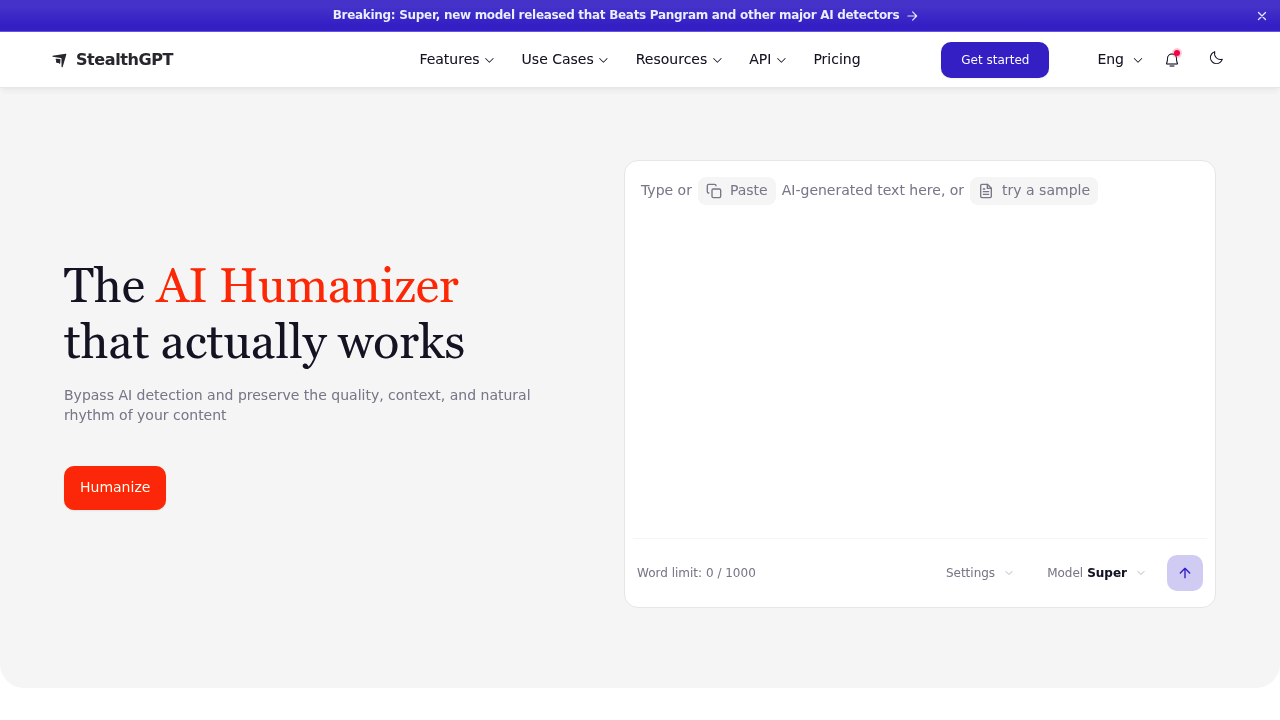Open the breaking news announcement link

626,16
